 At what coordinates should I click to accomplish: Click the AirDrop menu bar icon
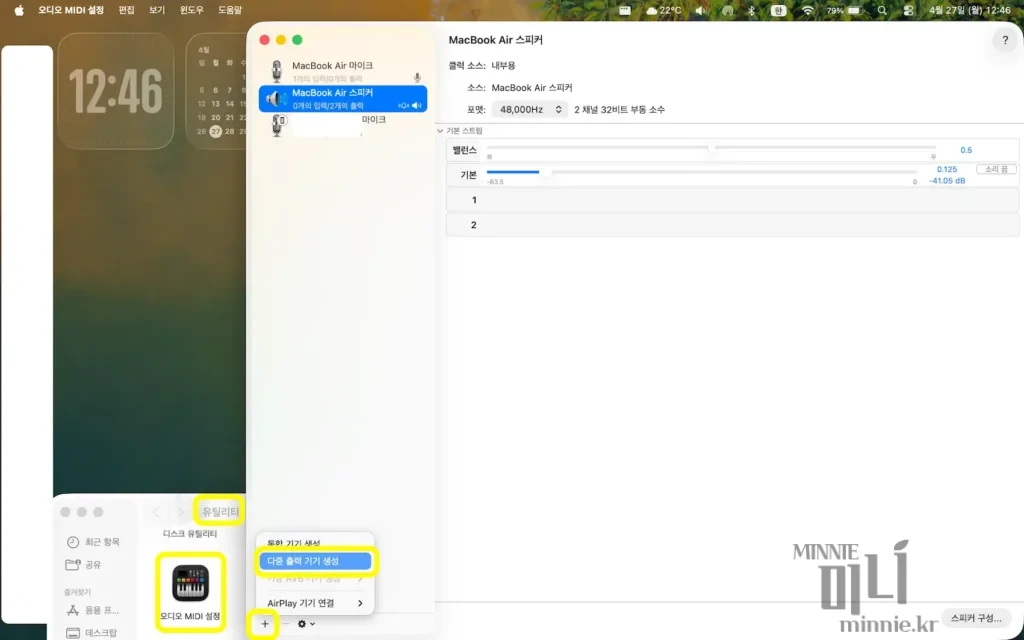[x=728, y=10]
